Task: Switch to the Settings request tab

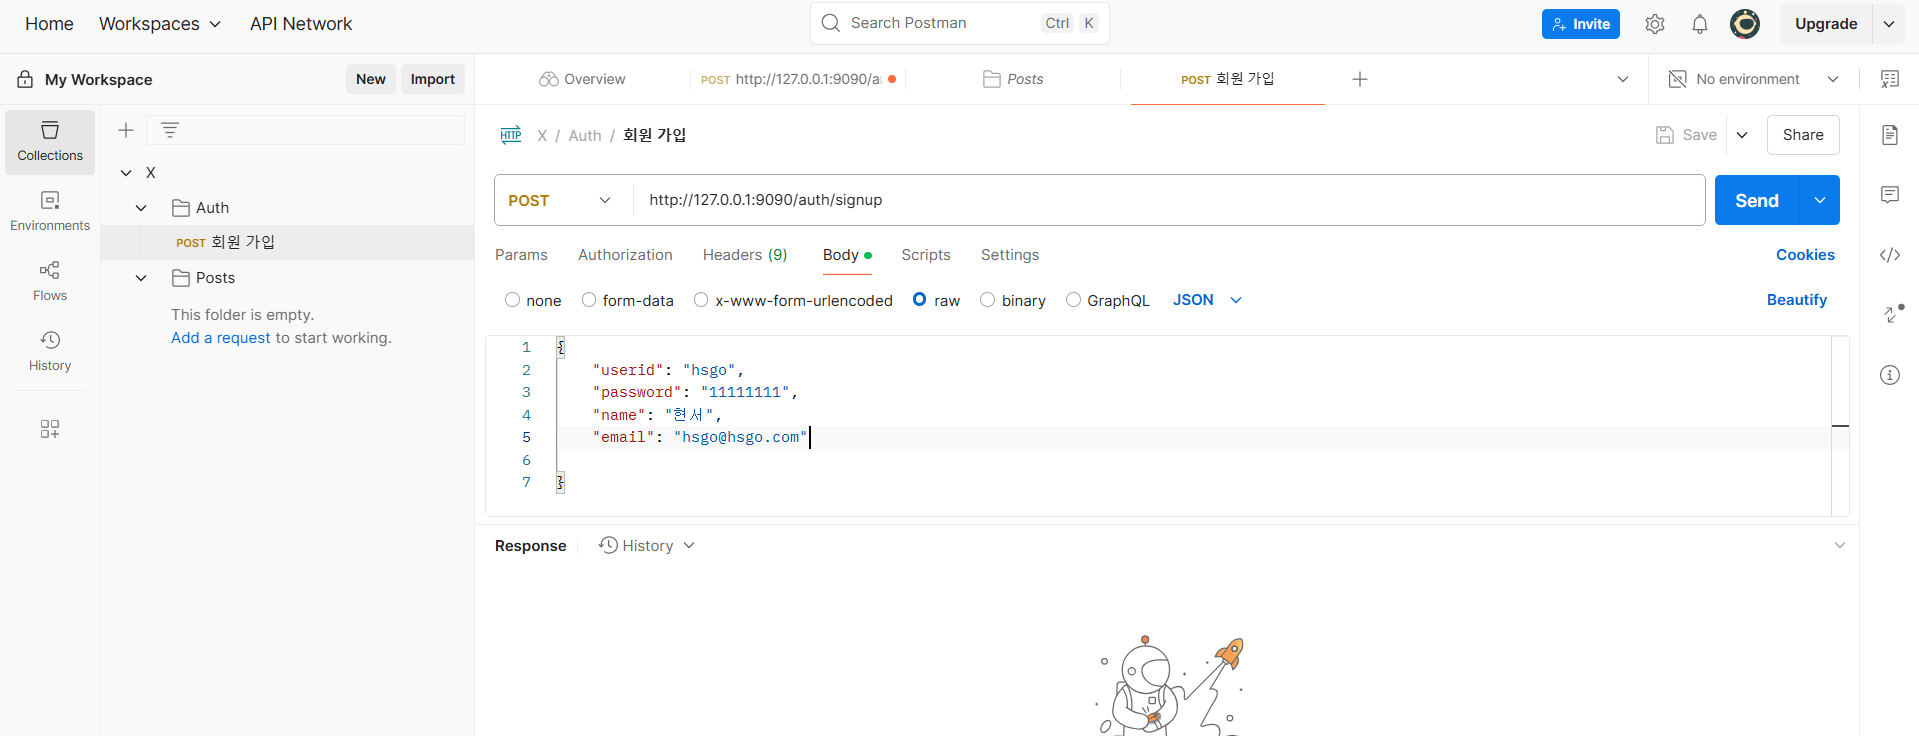Action: pyautogui.click(x=1010, y=255)
